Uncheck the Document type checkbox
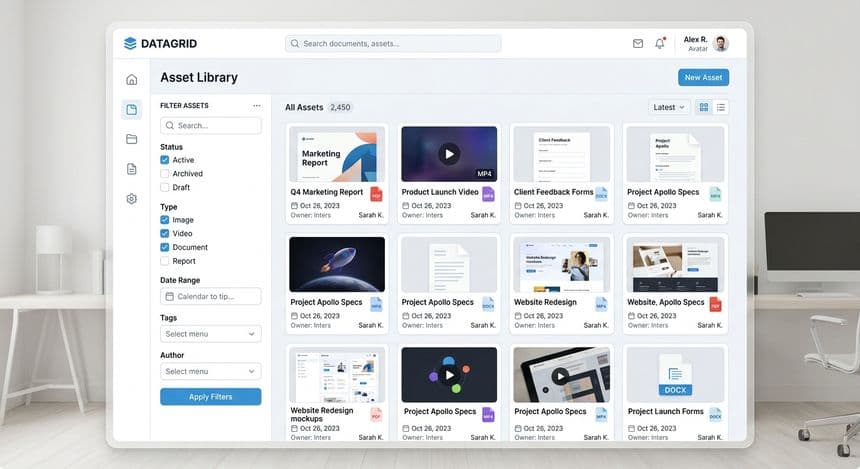 click(165, 247)
